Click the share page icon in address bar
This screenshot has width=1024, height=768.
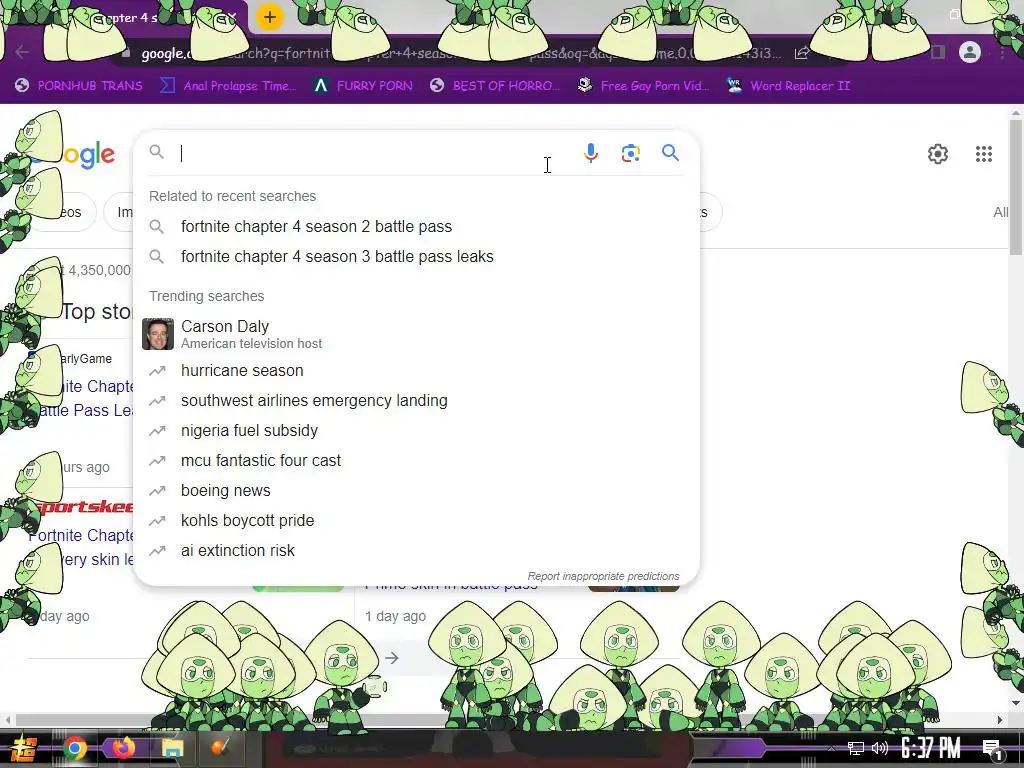coord(801,53)
